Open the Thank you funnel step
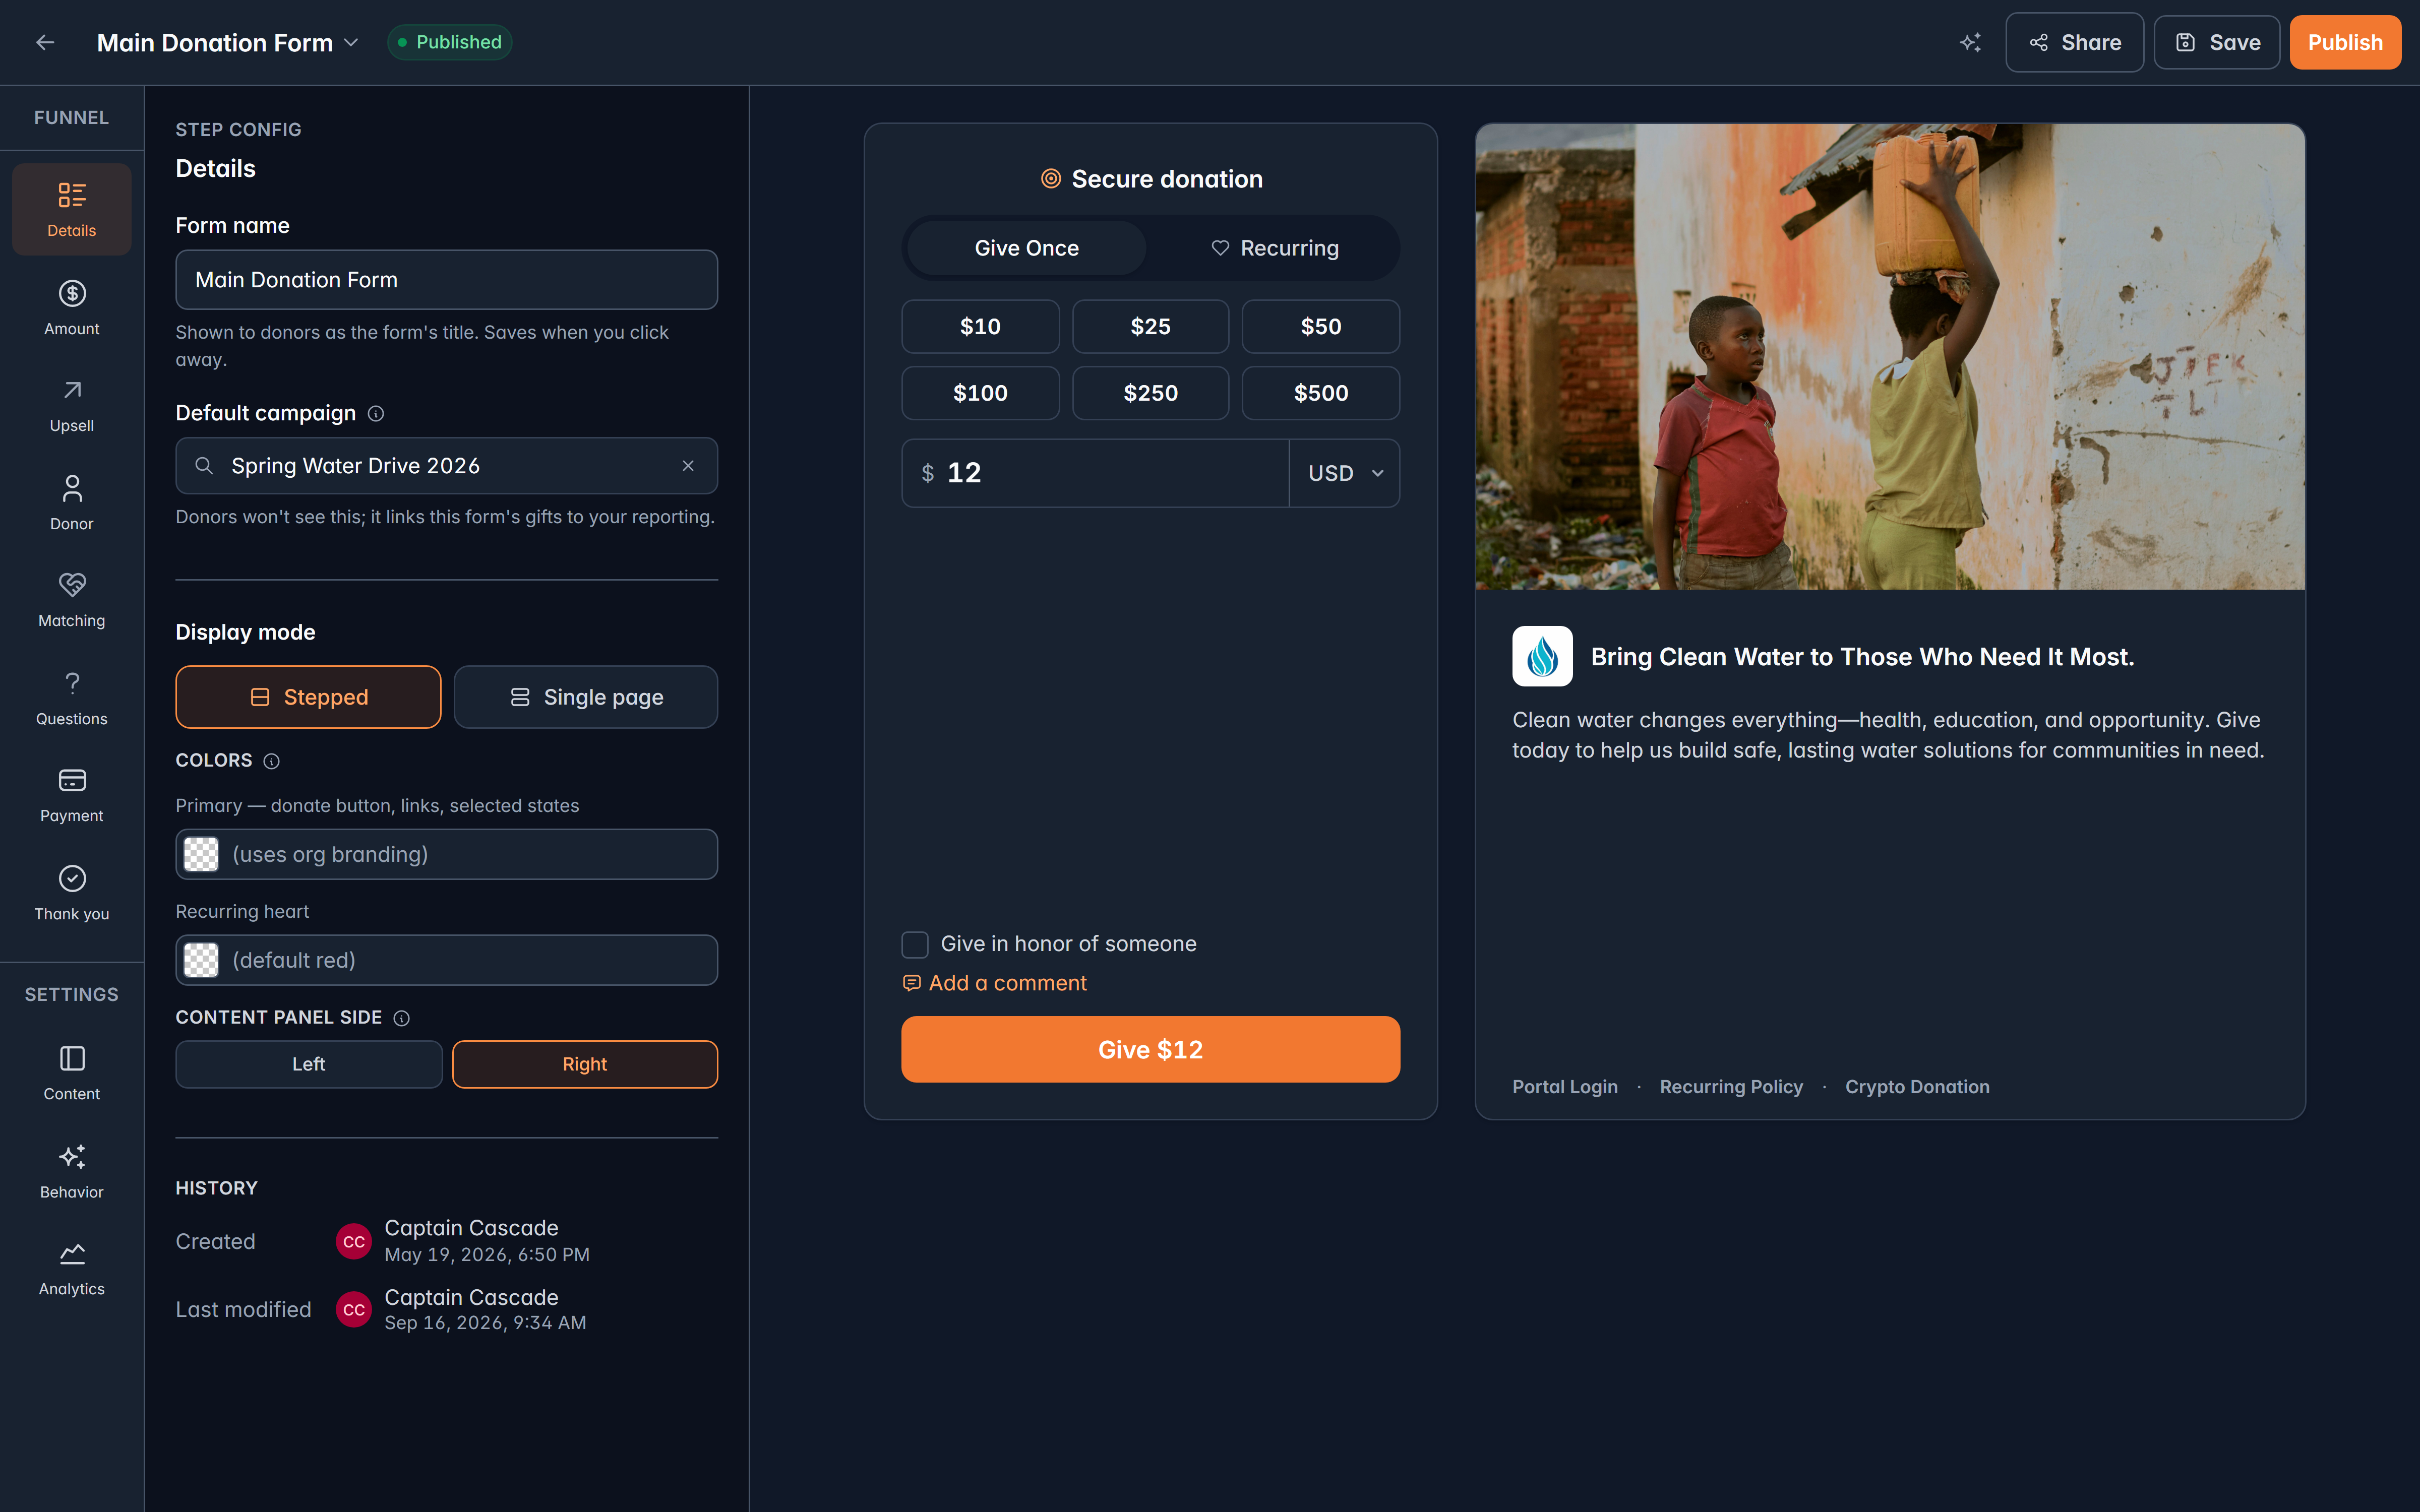Screen dimensions: 2420x1512 [x=72, y=894]
